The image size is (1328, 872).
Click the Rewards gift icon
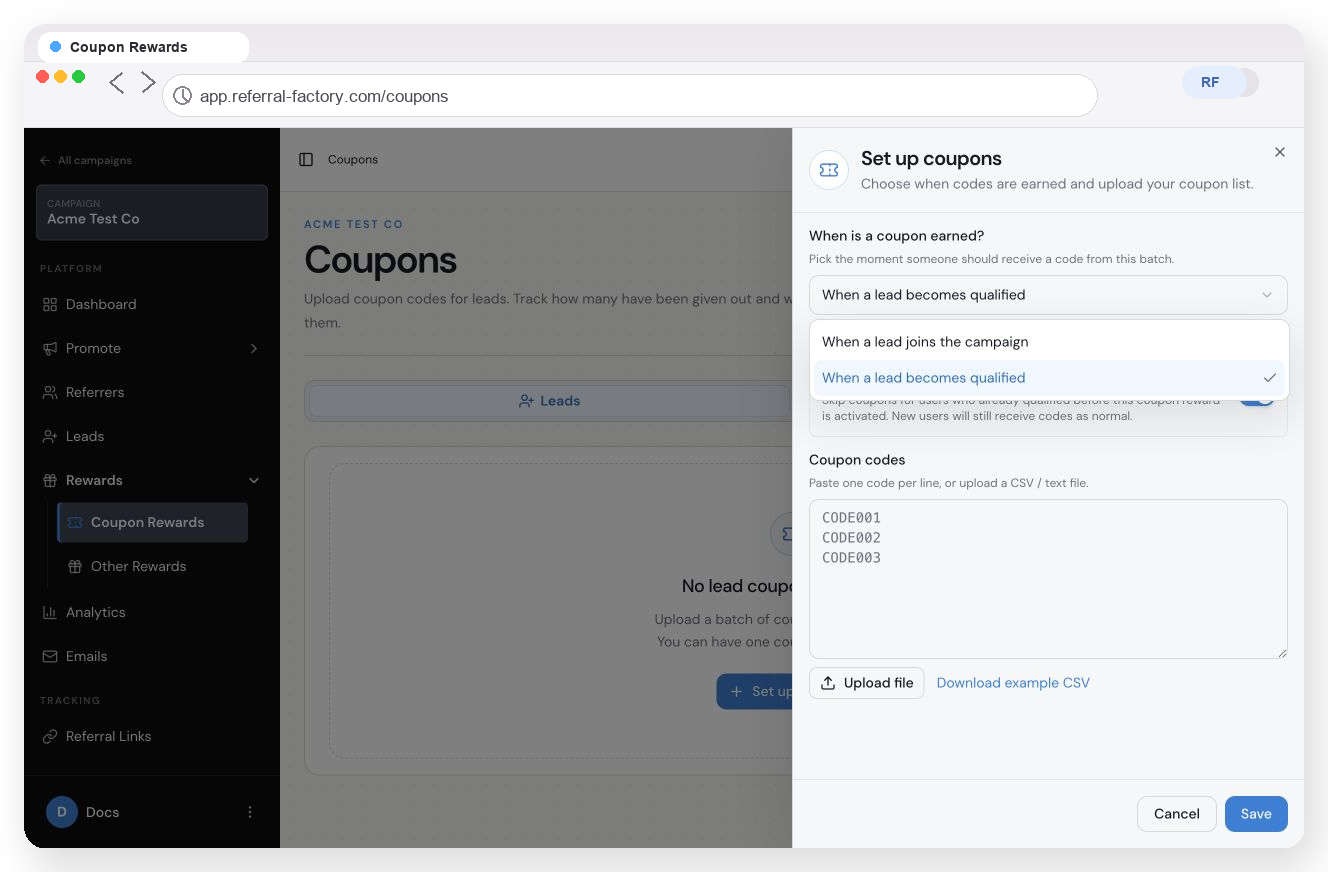(50, 480)
